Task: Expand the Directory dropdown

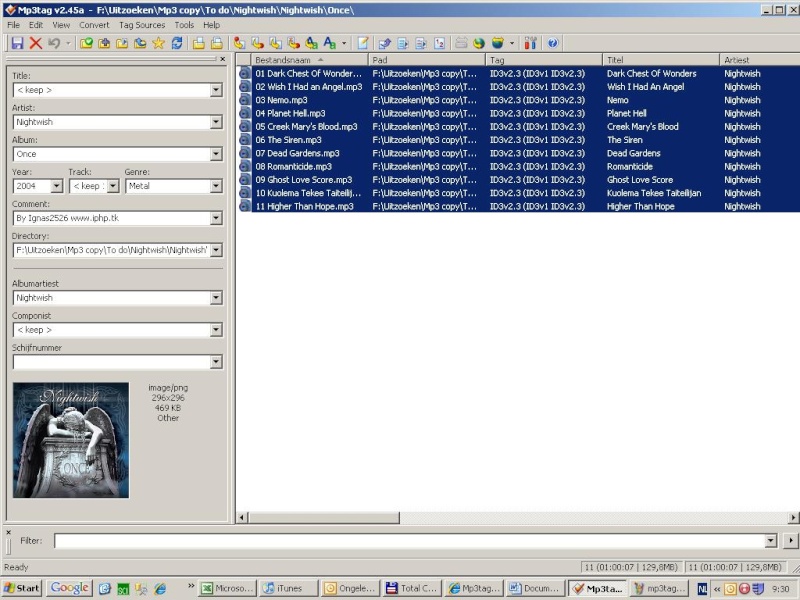Action: [216, 250]
